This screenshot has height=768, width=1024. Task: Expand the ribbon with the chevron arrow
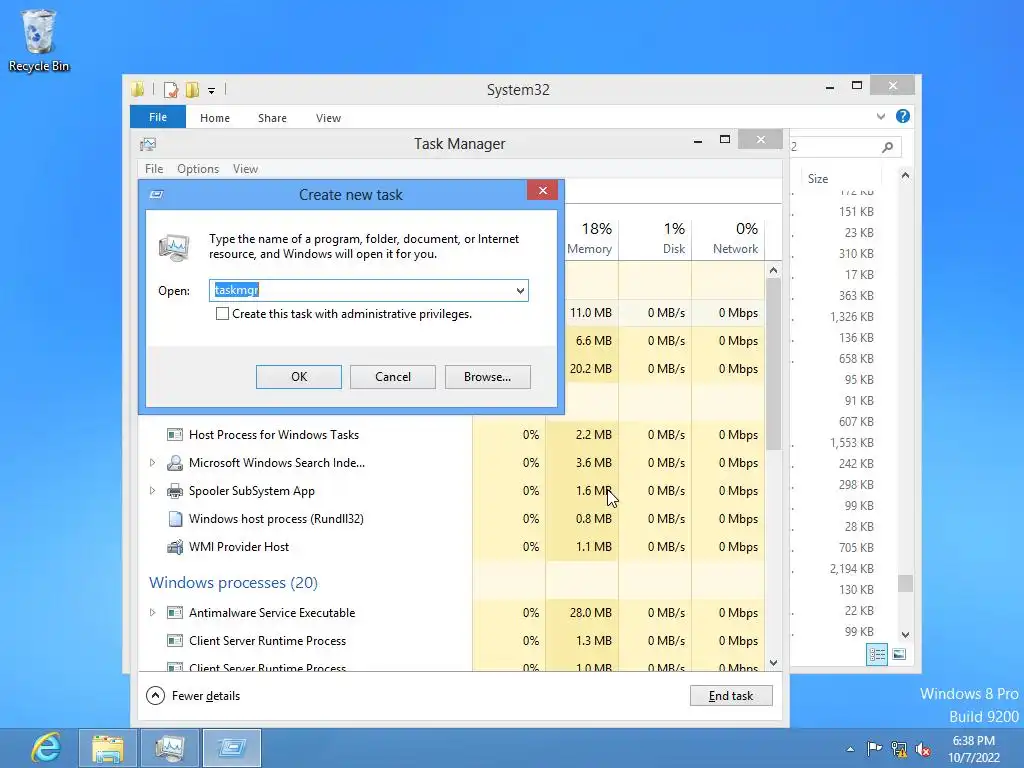coord(881,116)
